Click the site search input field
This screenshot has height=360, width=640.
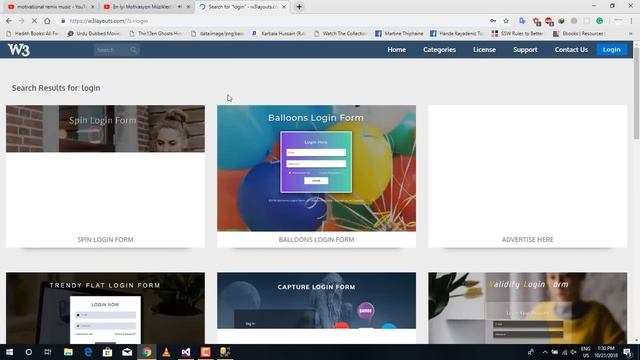click(111, 50)
